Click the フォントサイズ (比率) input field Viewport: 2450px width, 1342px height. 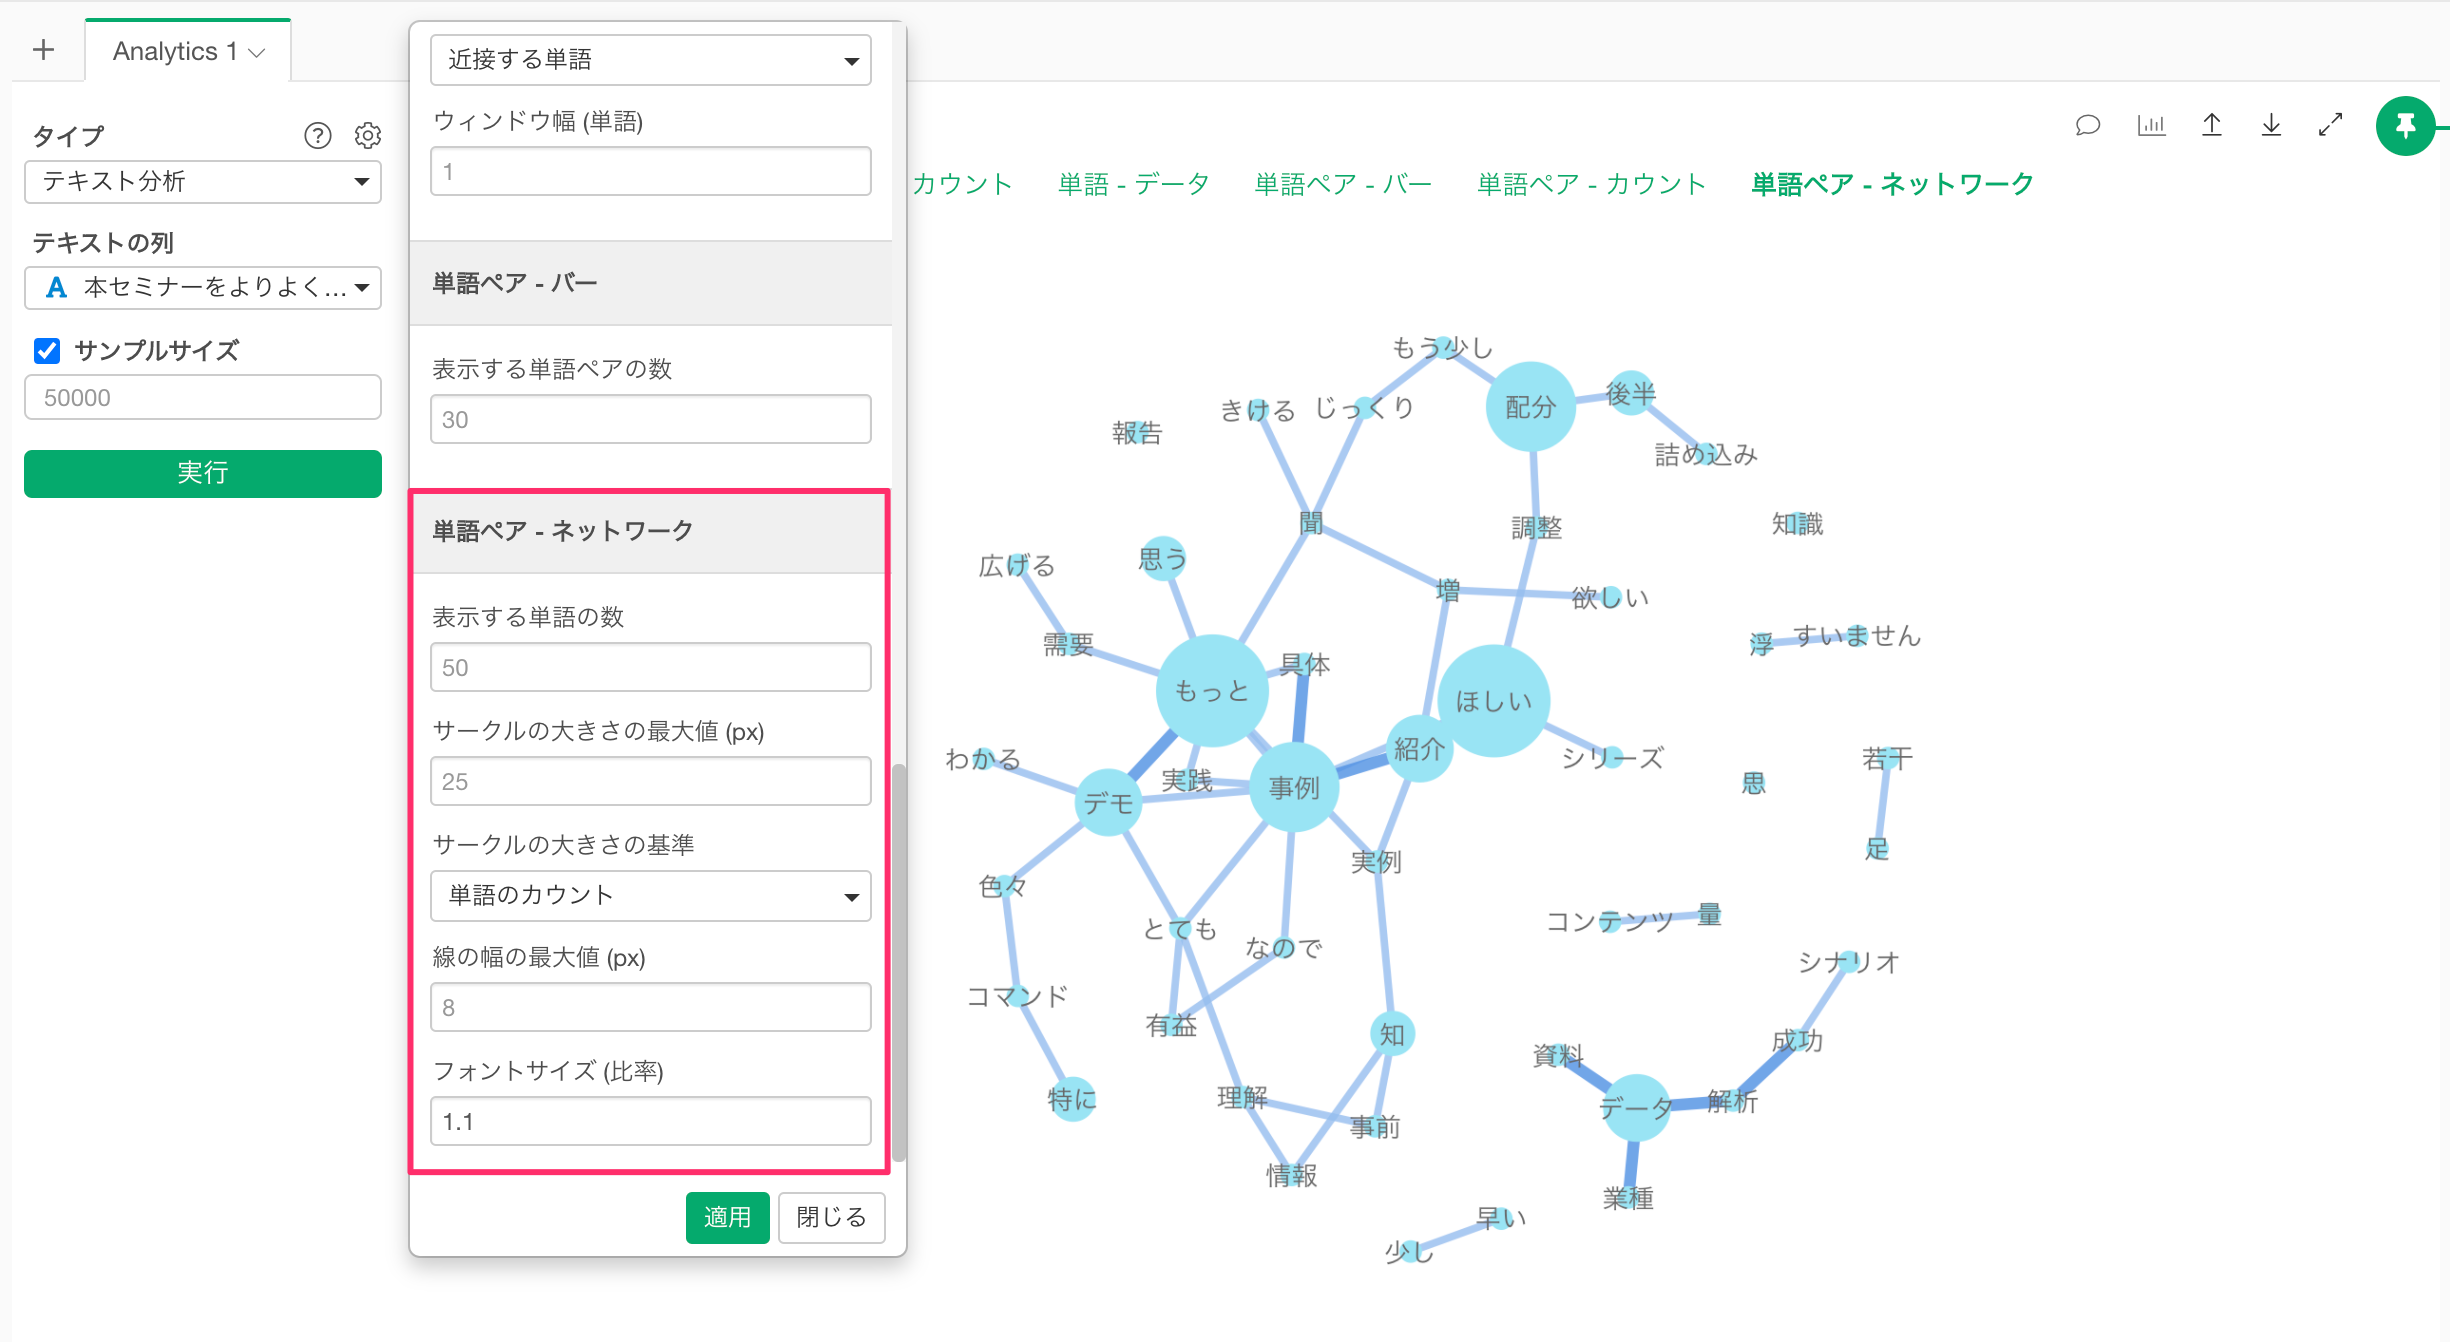650,1122
